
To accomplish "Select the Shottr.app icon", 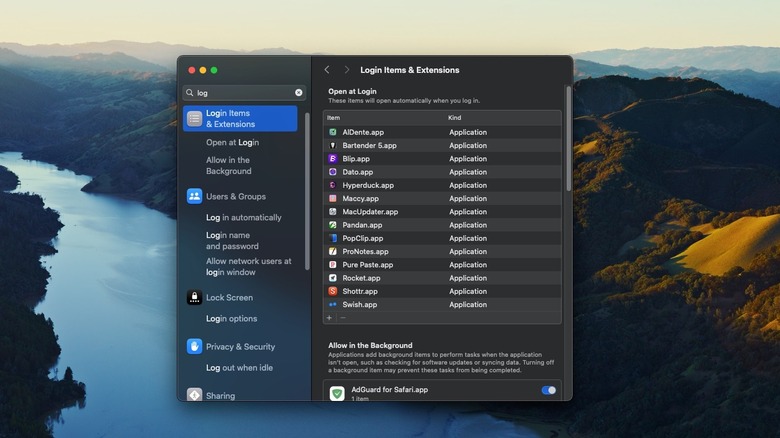I will [333, 291].
